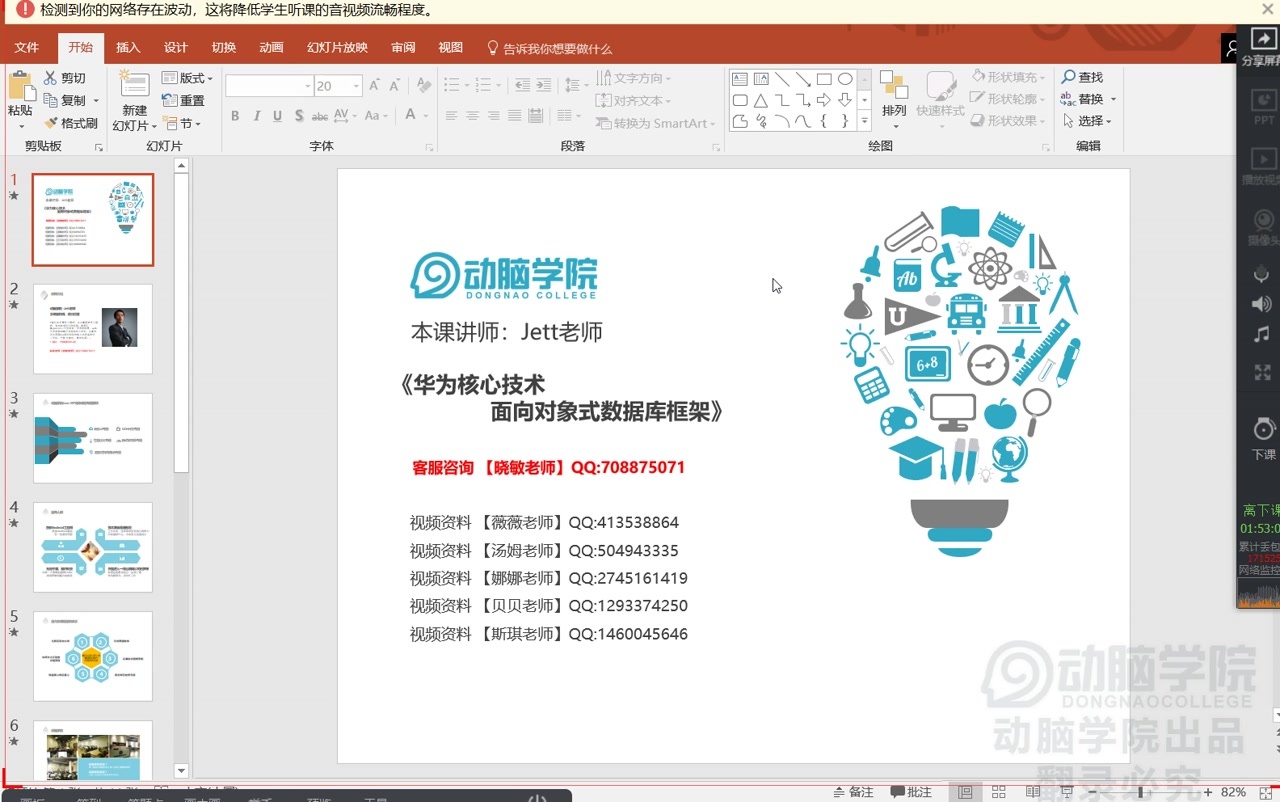The width and height of the screenshot is (1280, 802).
Task: Click the Clear All Formatting eraser icon
Action: pos(424,86)
